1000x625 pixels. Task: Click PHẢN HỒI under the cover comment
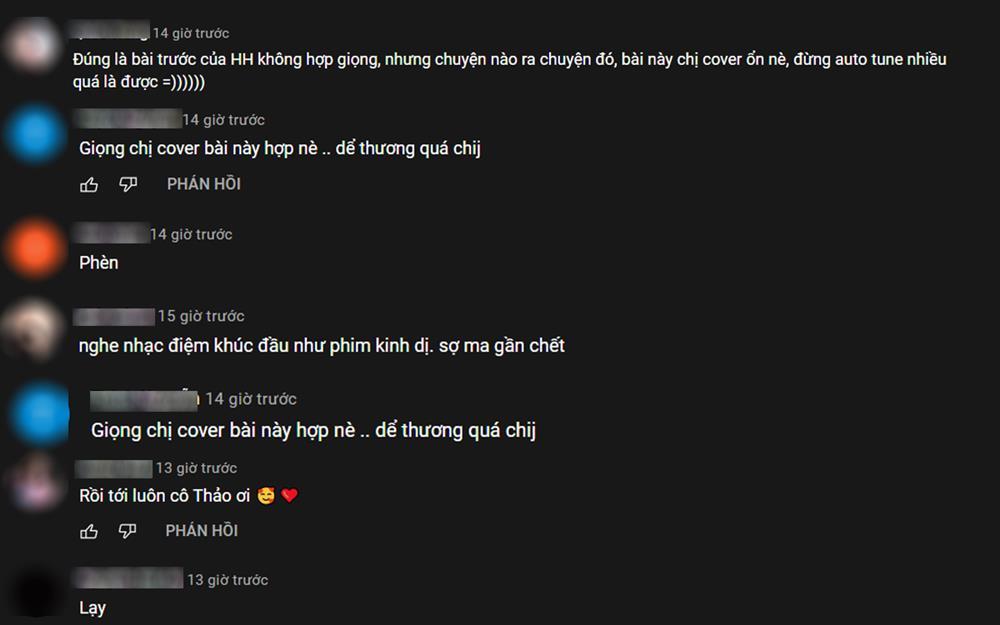pyautogui.click(x=204, y=184)
